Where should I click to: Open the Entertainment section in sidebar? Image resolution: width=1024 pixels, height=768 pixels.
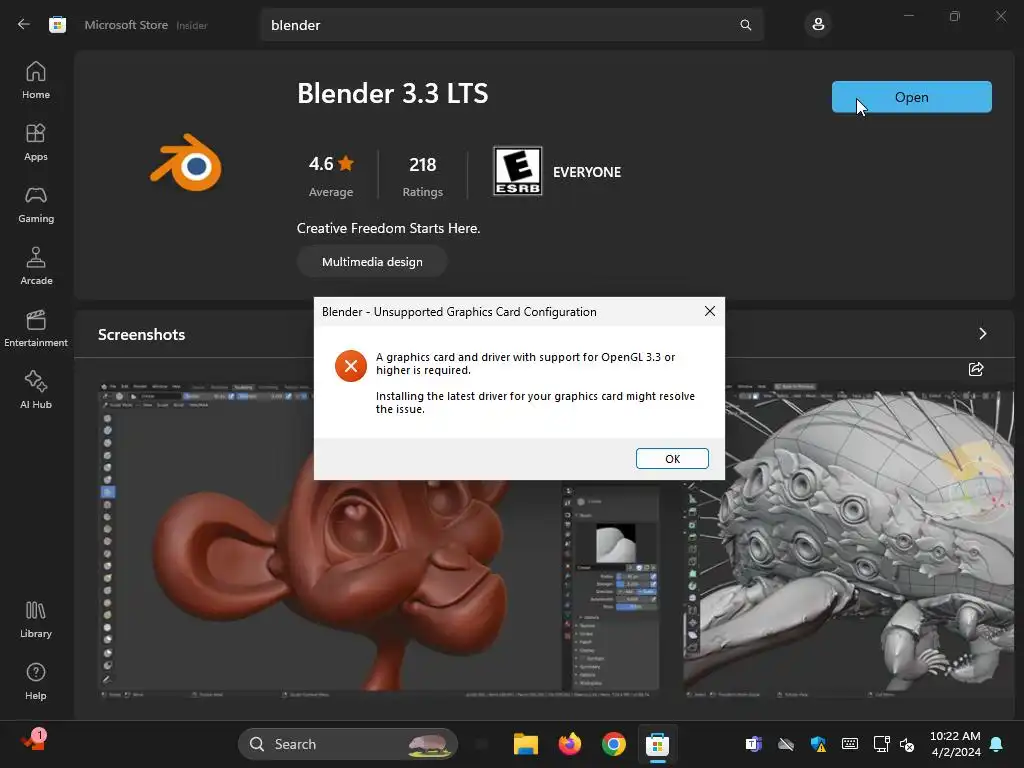click(x=36, y=328)
